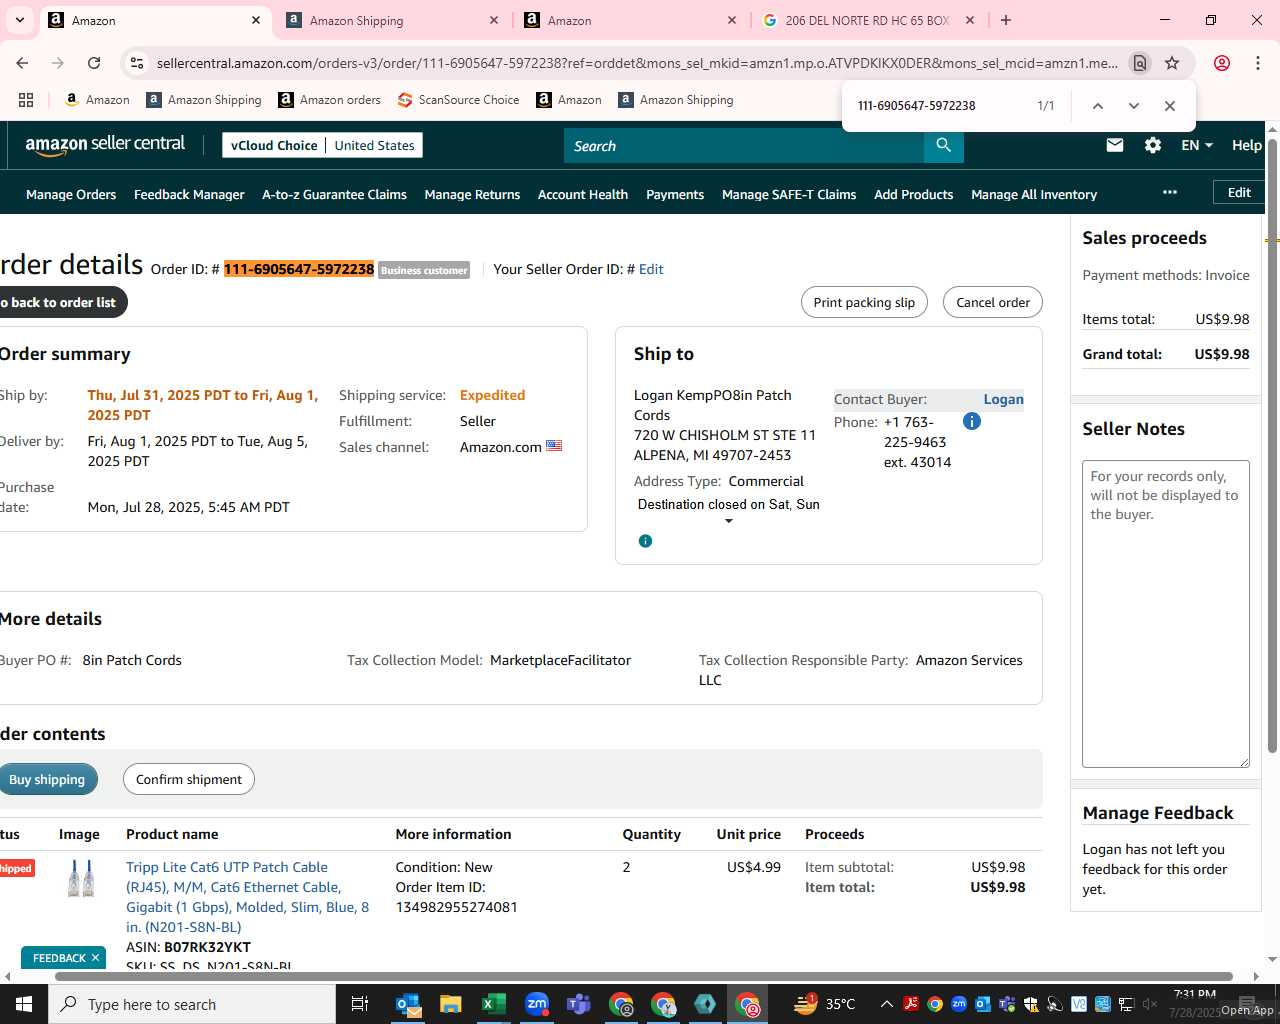Click the Logan contact buyer link
Image resolution: width=1280 pixels, height=1024 pixels.
tap(1003, 399)
